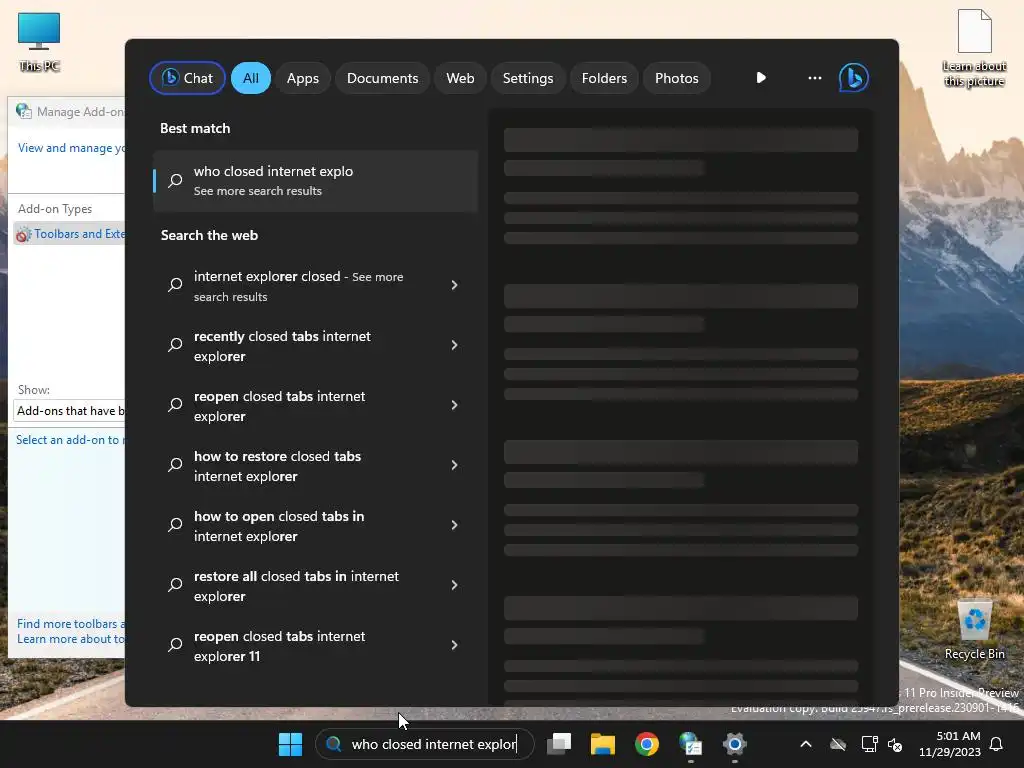
Task: Expand 'internet explorer closed' suggestion chevron
Action: 455,285
